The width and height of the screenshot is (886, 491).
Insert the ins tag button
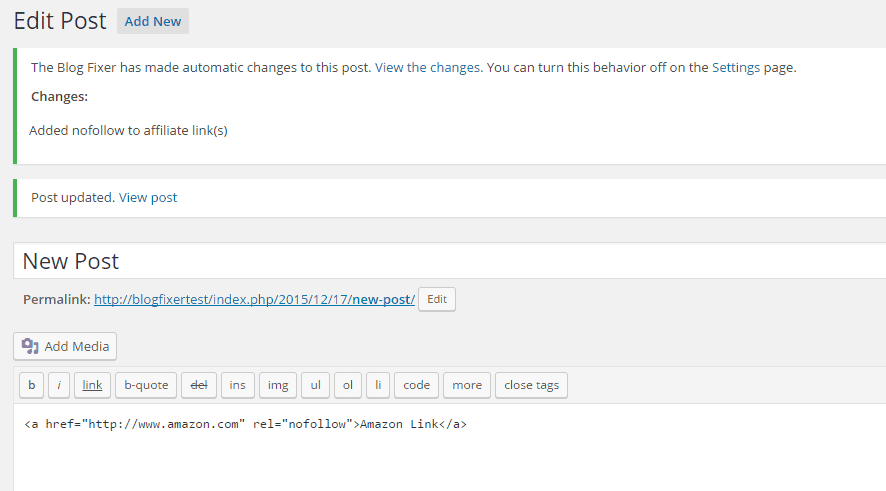point(237,385)
